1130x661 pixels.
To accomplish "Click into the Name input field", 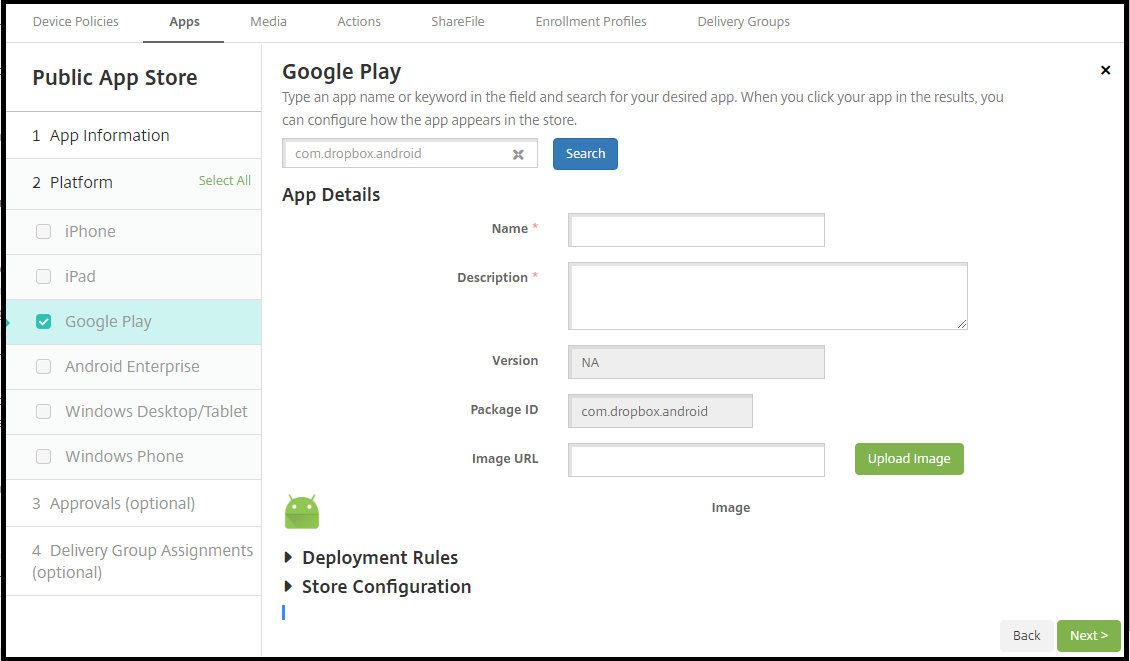I will pyautogui.click(x=696, y=230).
